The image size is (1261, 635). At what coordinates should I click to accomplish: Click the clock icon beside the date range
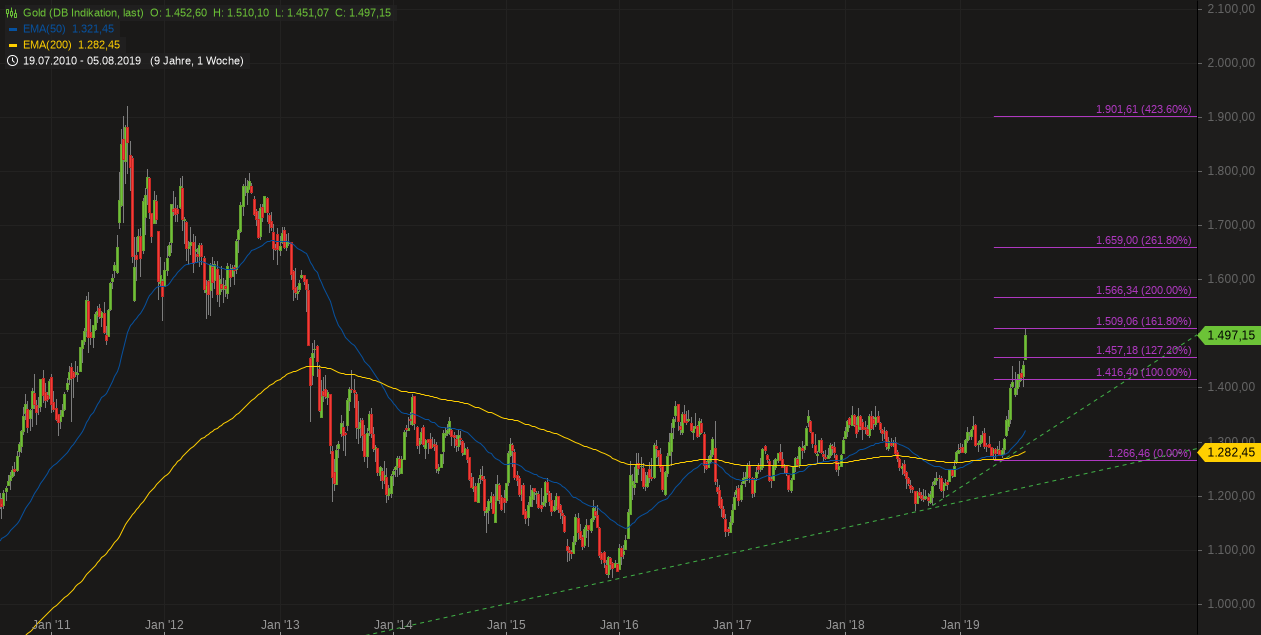pyautogui.click(x=12, y=60)
